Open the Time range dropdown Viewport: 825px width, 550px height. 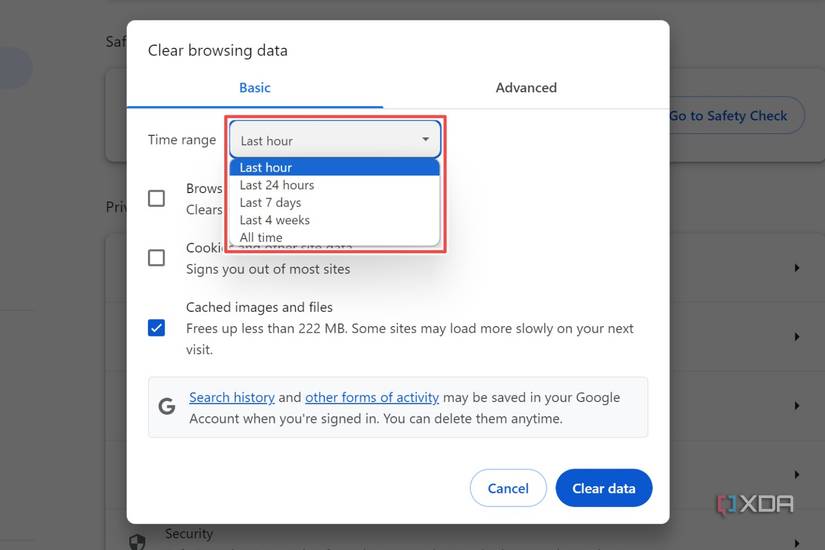pos(335,140)
